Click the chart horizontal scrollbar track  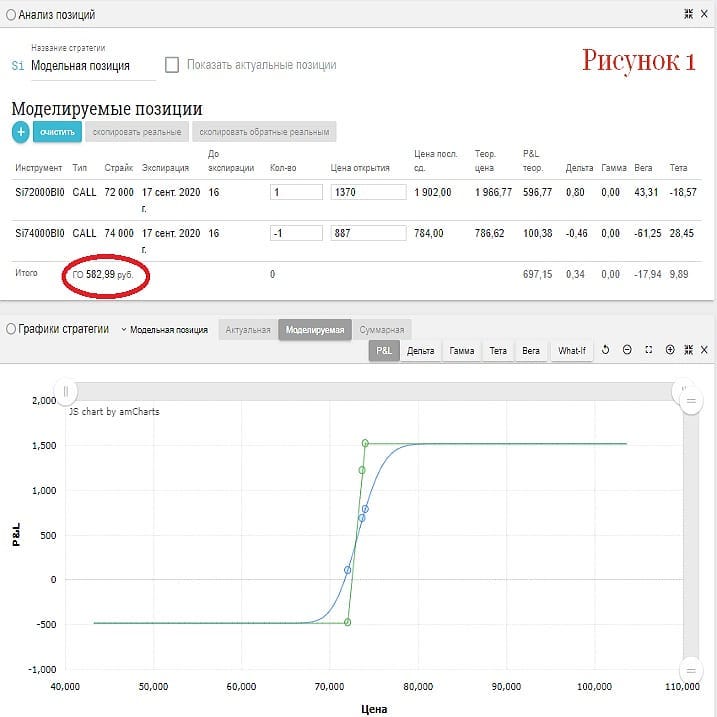374,392
